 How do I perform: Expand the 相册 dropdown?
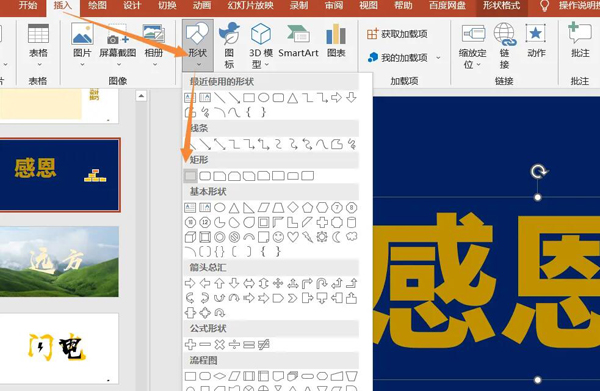click(x=155, y=64)
